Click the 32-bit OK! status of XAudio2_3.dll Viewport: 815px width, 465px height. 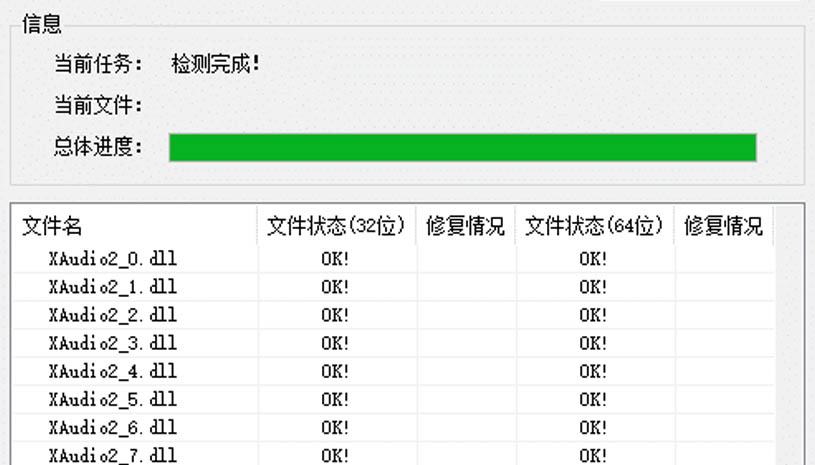(x=335, y=343)
